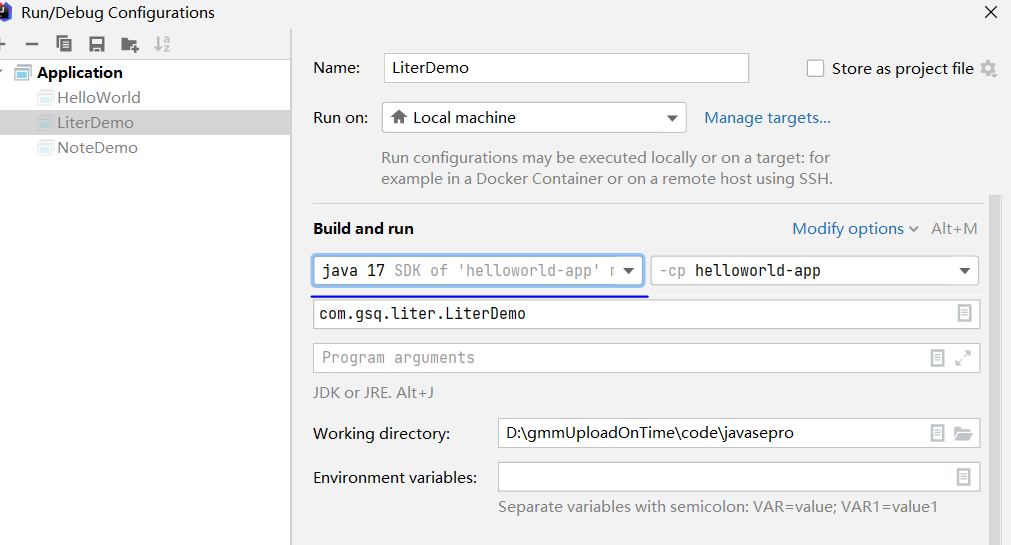Browse for working directory using folder icon
Screen dimensions: 1011x545
(963, 433)
